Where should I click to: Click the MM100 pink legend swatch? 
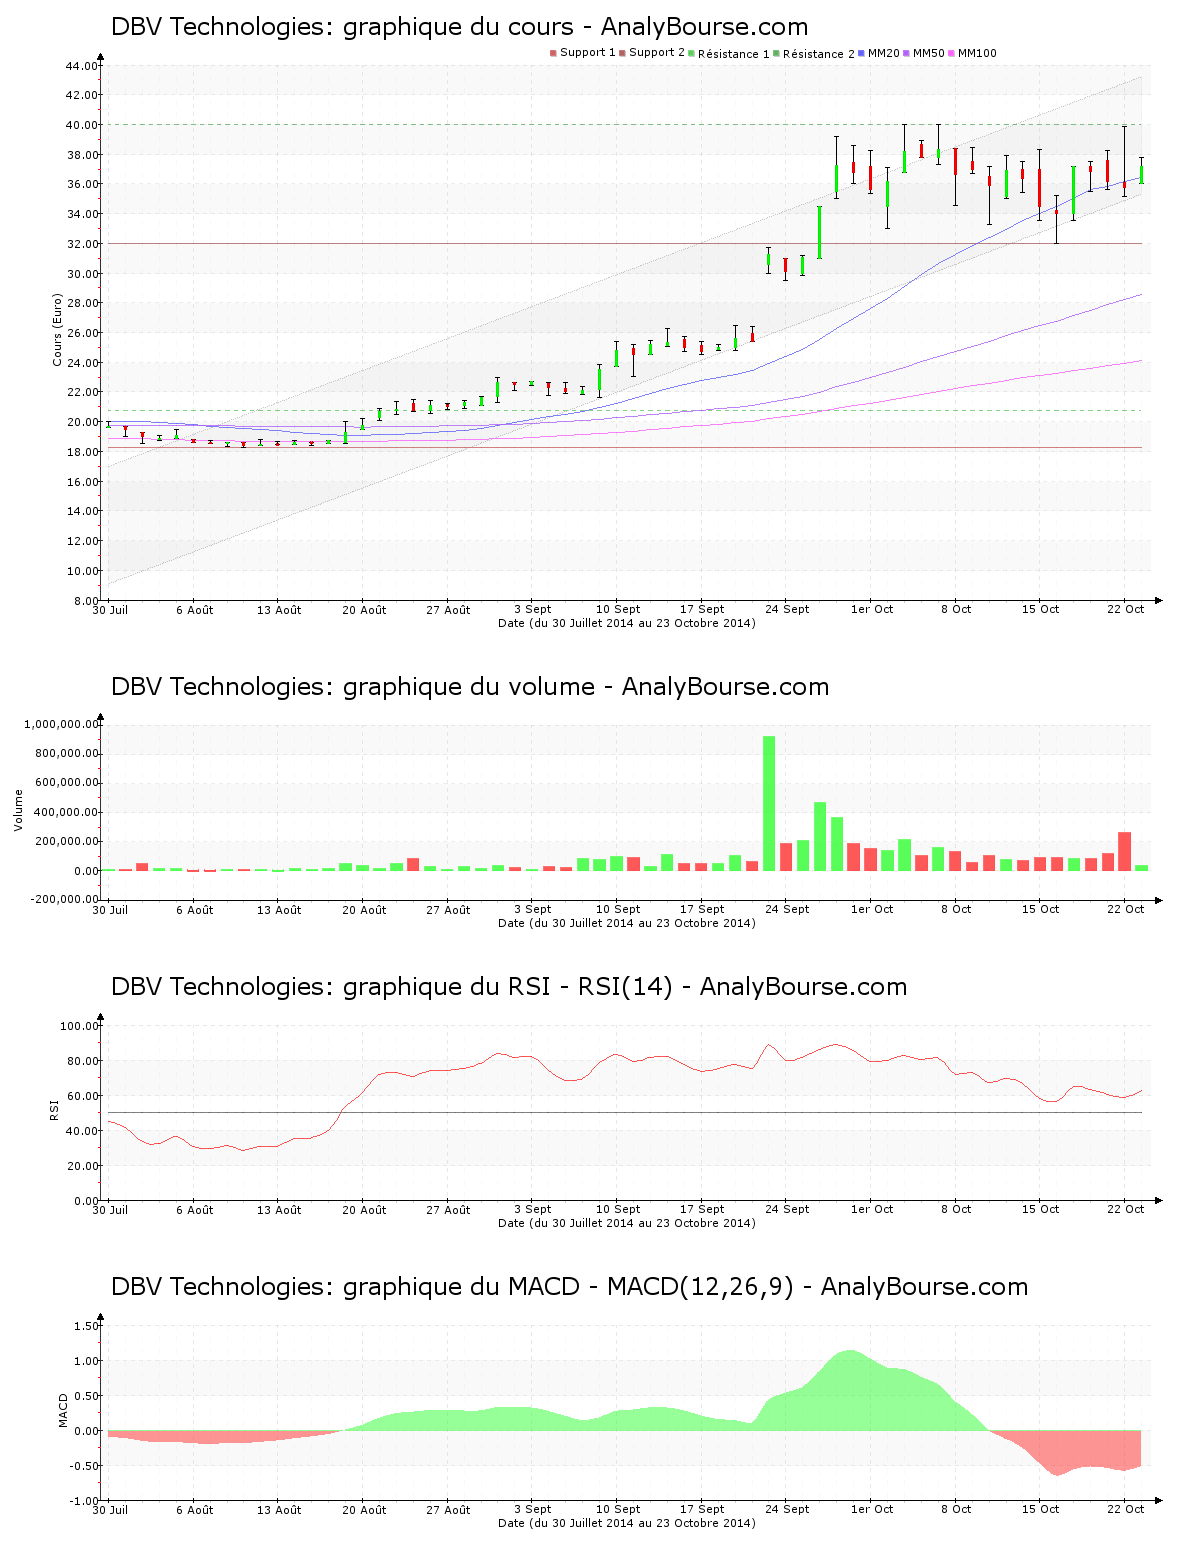coord(952,53)
